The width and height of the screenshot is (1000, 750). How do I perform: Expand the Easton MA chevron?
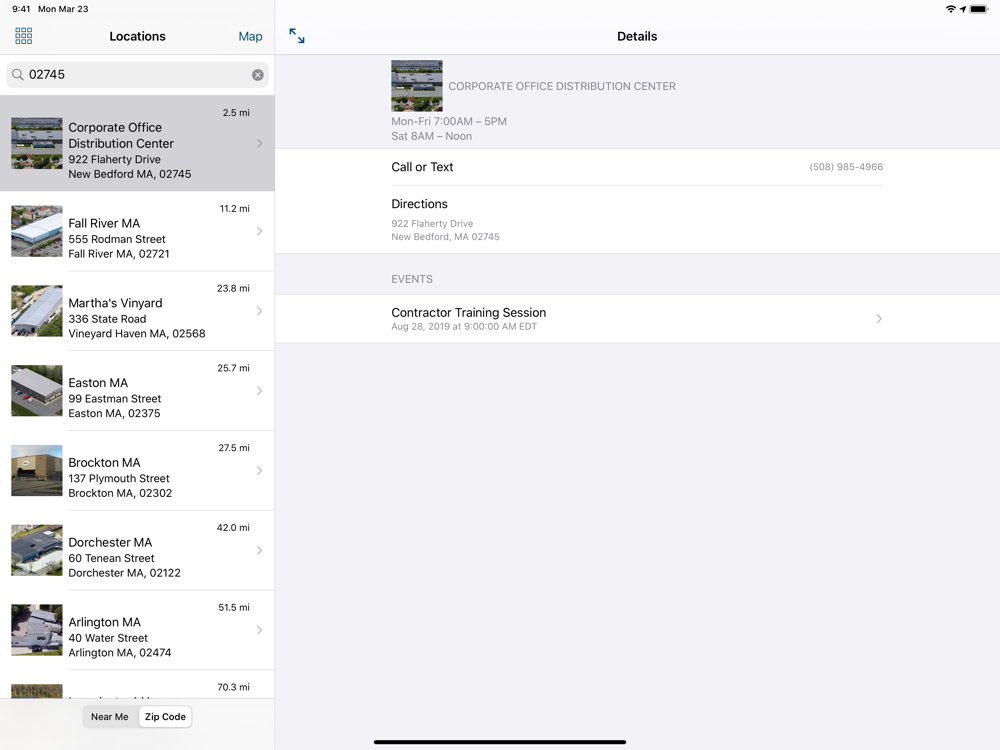[260, 390]
